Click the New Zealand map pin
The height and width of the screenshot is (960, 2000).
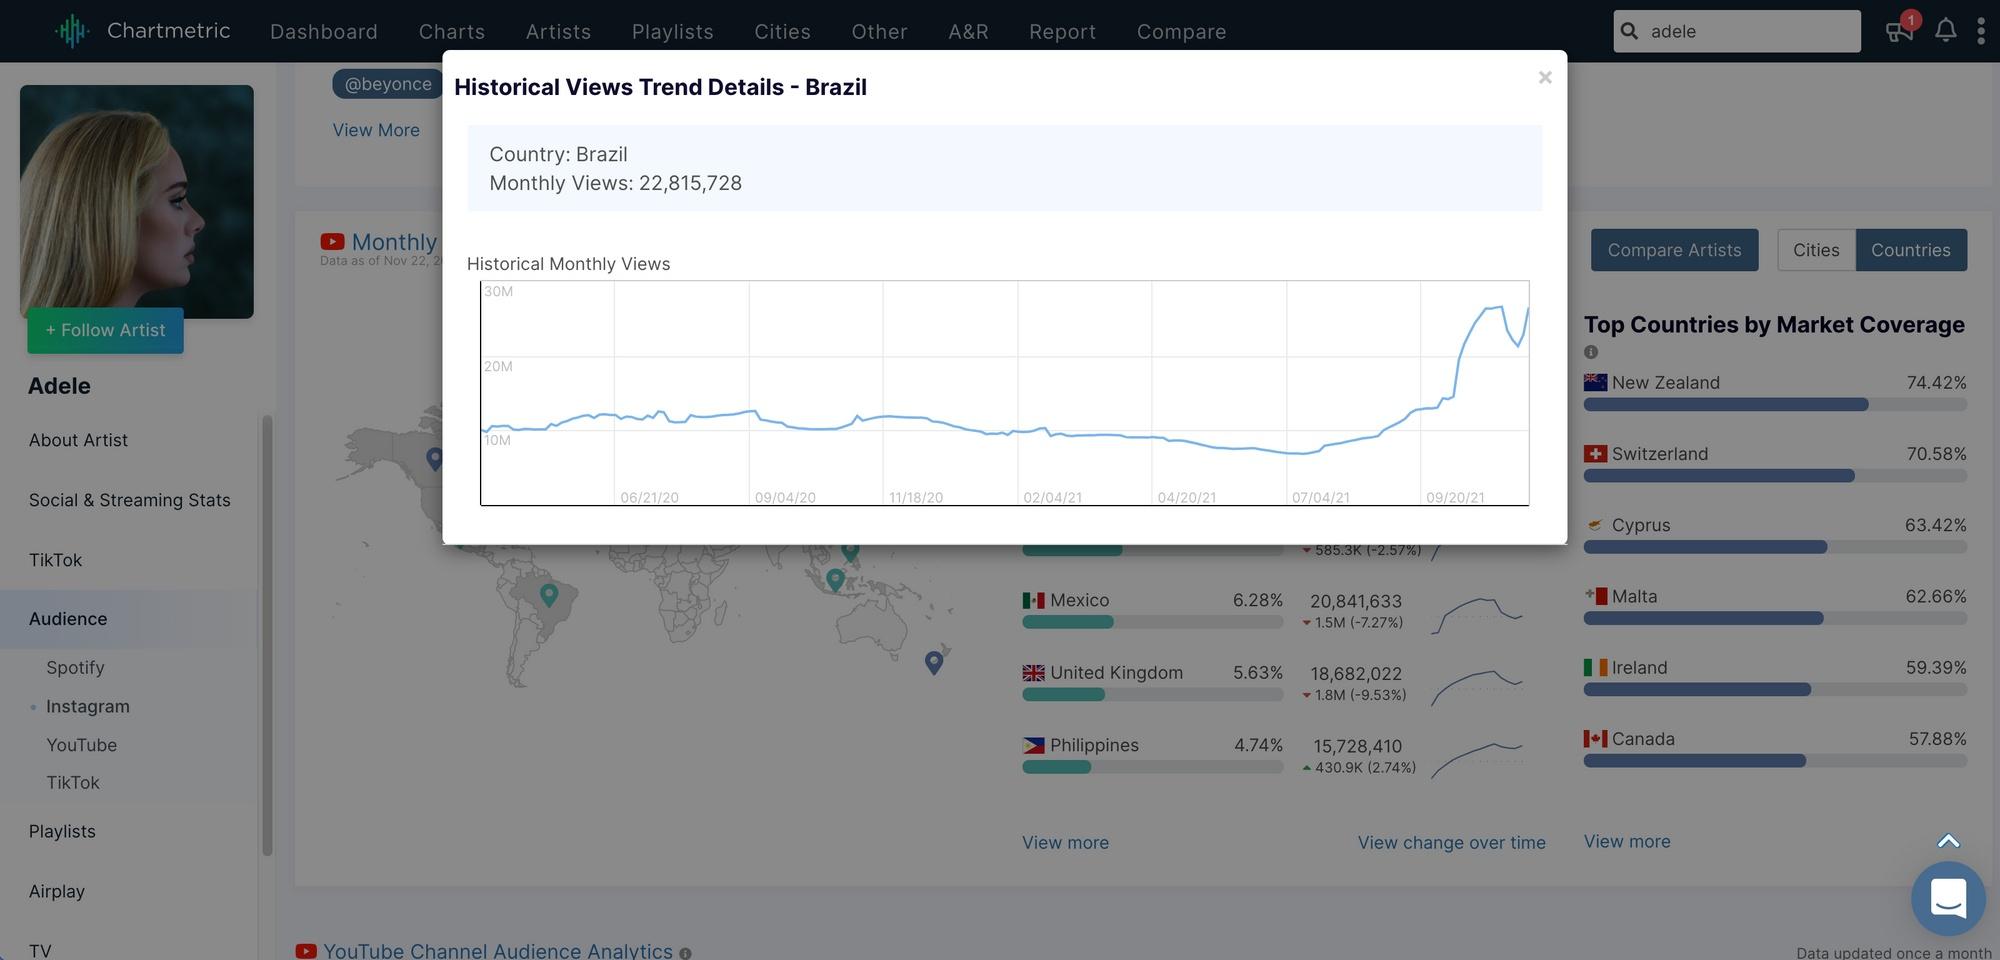click(x=934, y=662)
